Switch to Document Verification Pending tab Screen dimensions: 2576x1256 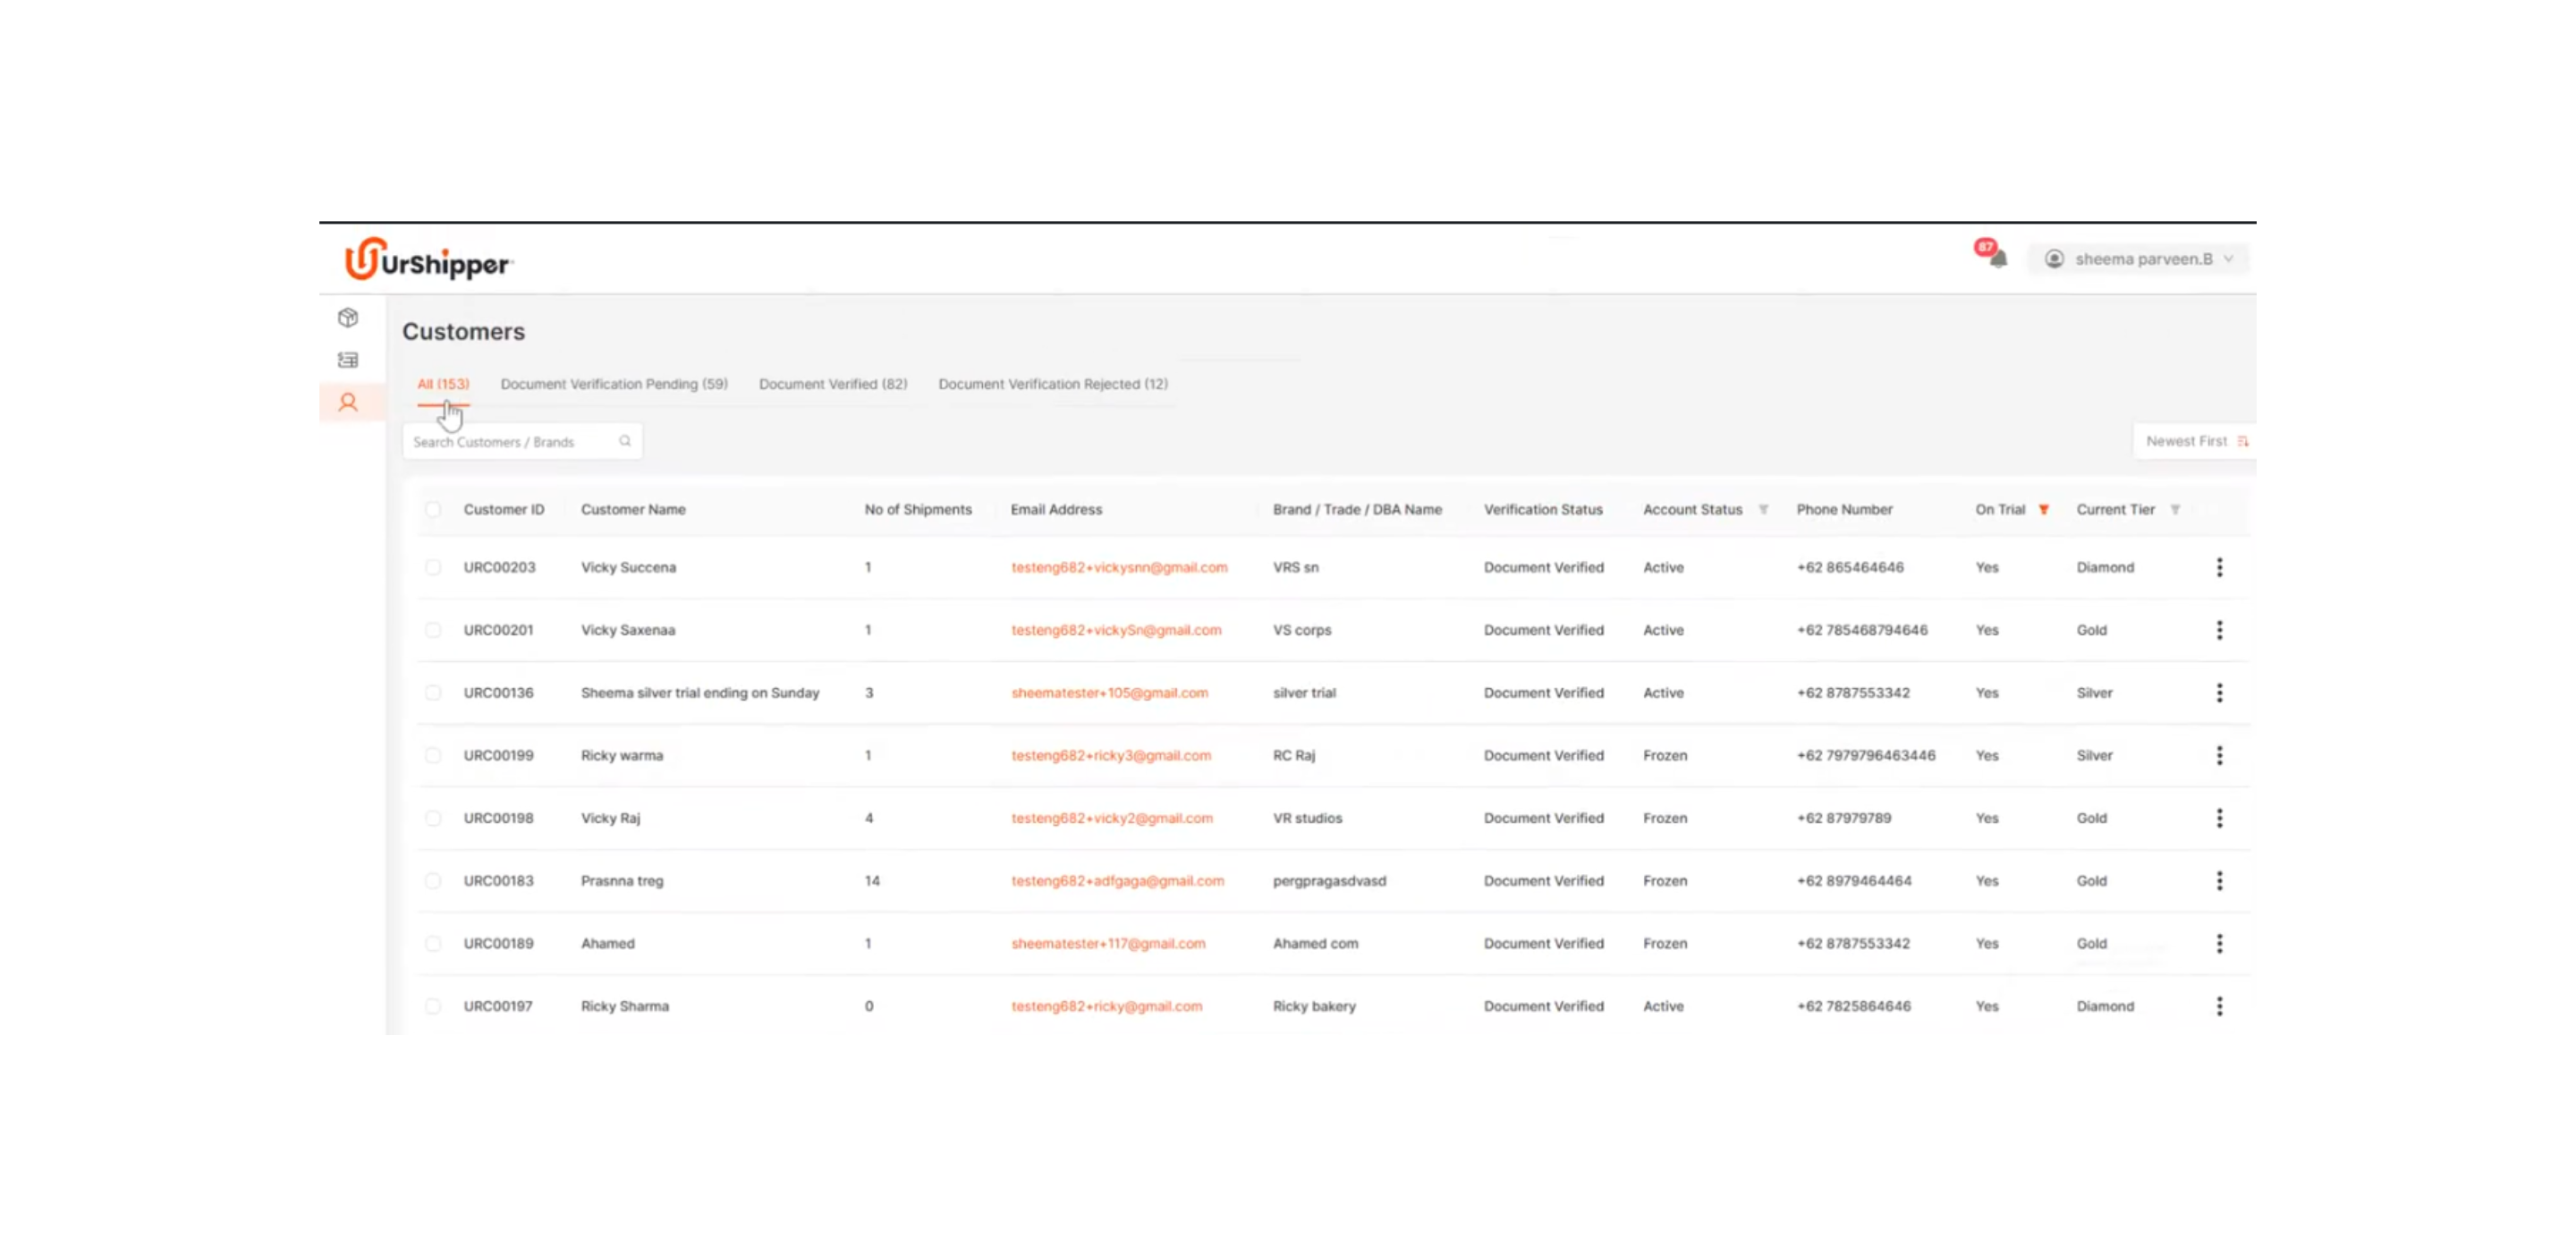pos(613,384)
